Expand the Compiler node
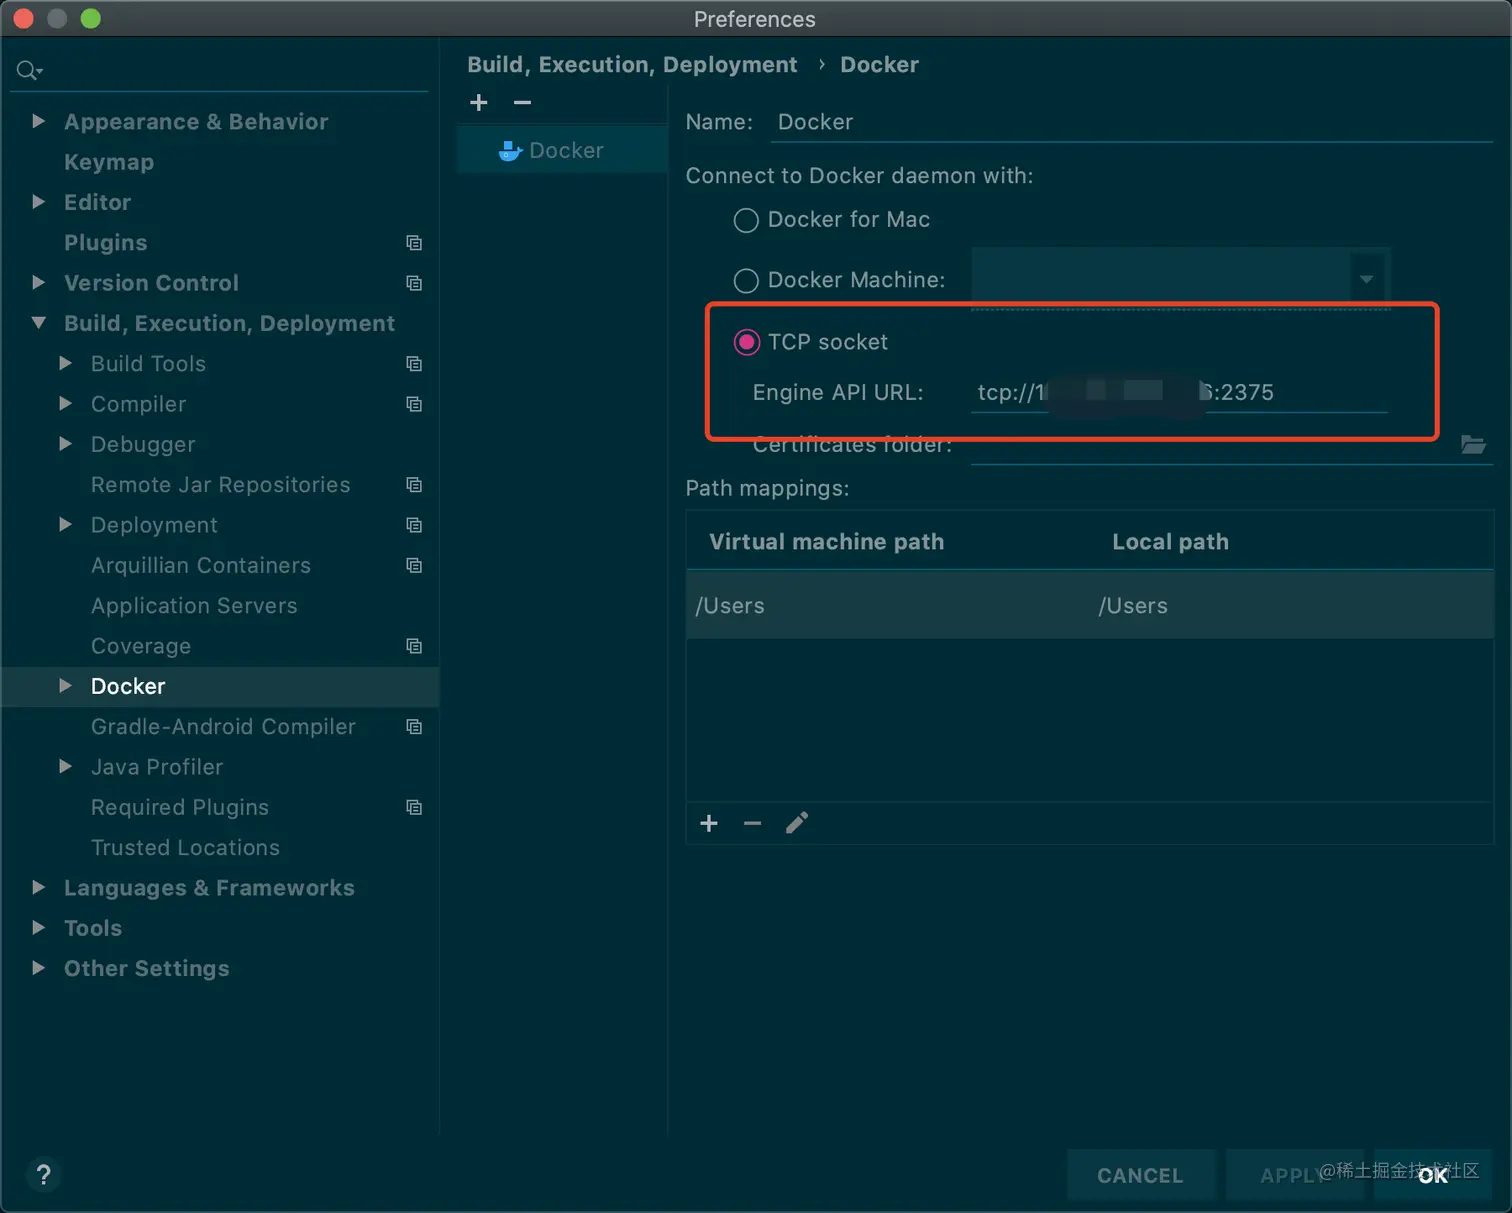 tap(65, 404)
